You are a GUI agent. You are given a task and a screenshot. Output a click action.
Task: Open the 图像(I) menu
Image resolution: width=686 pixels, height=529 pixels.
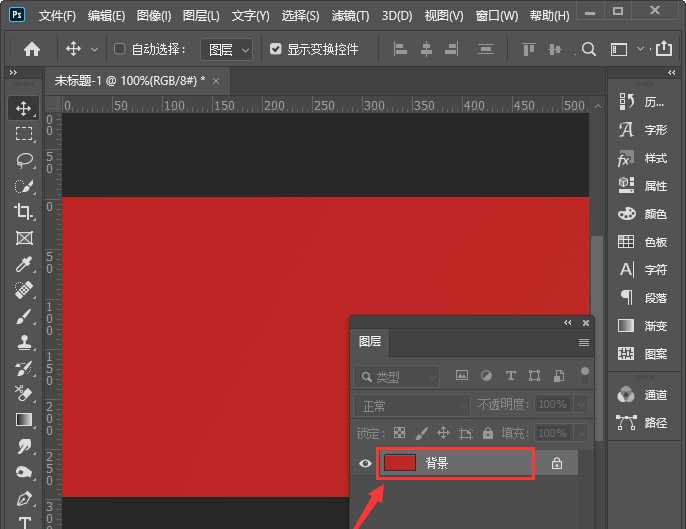[153, 16]
